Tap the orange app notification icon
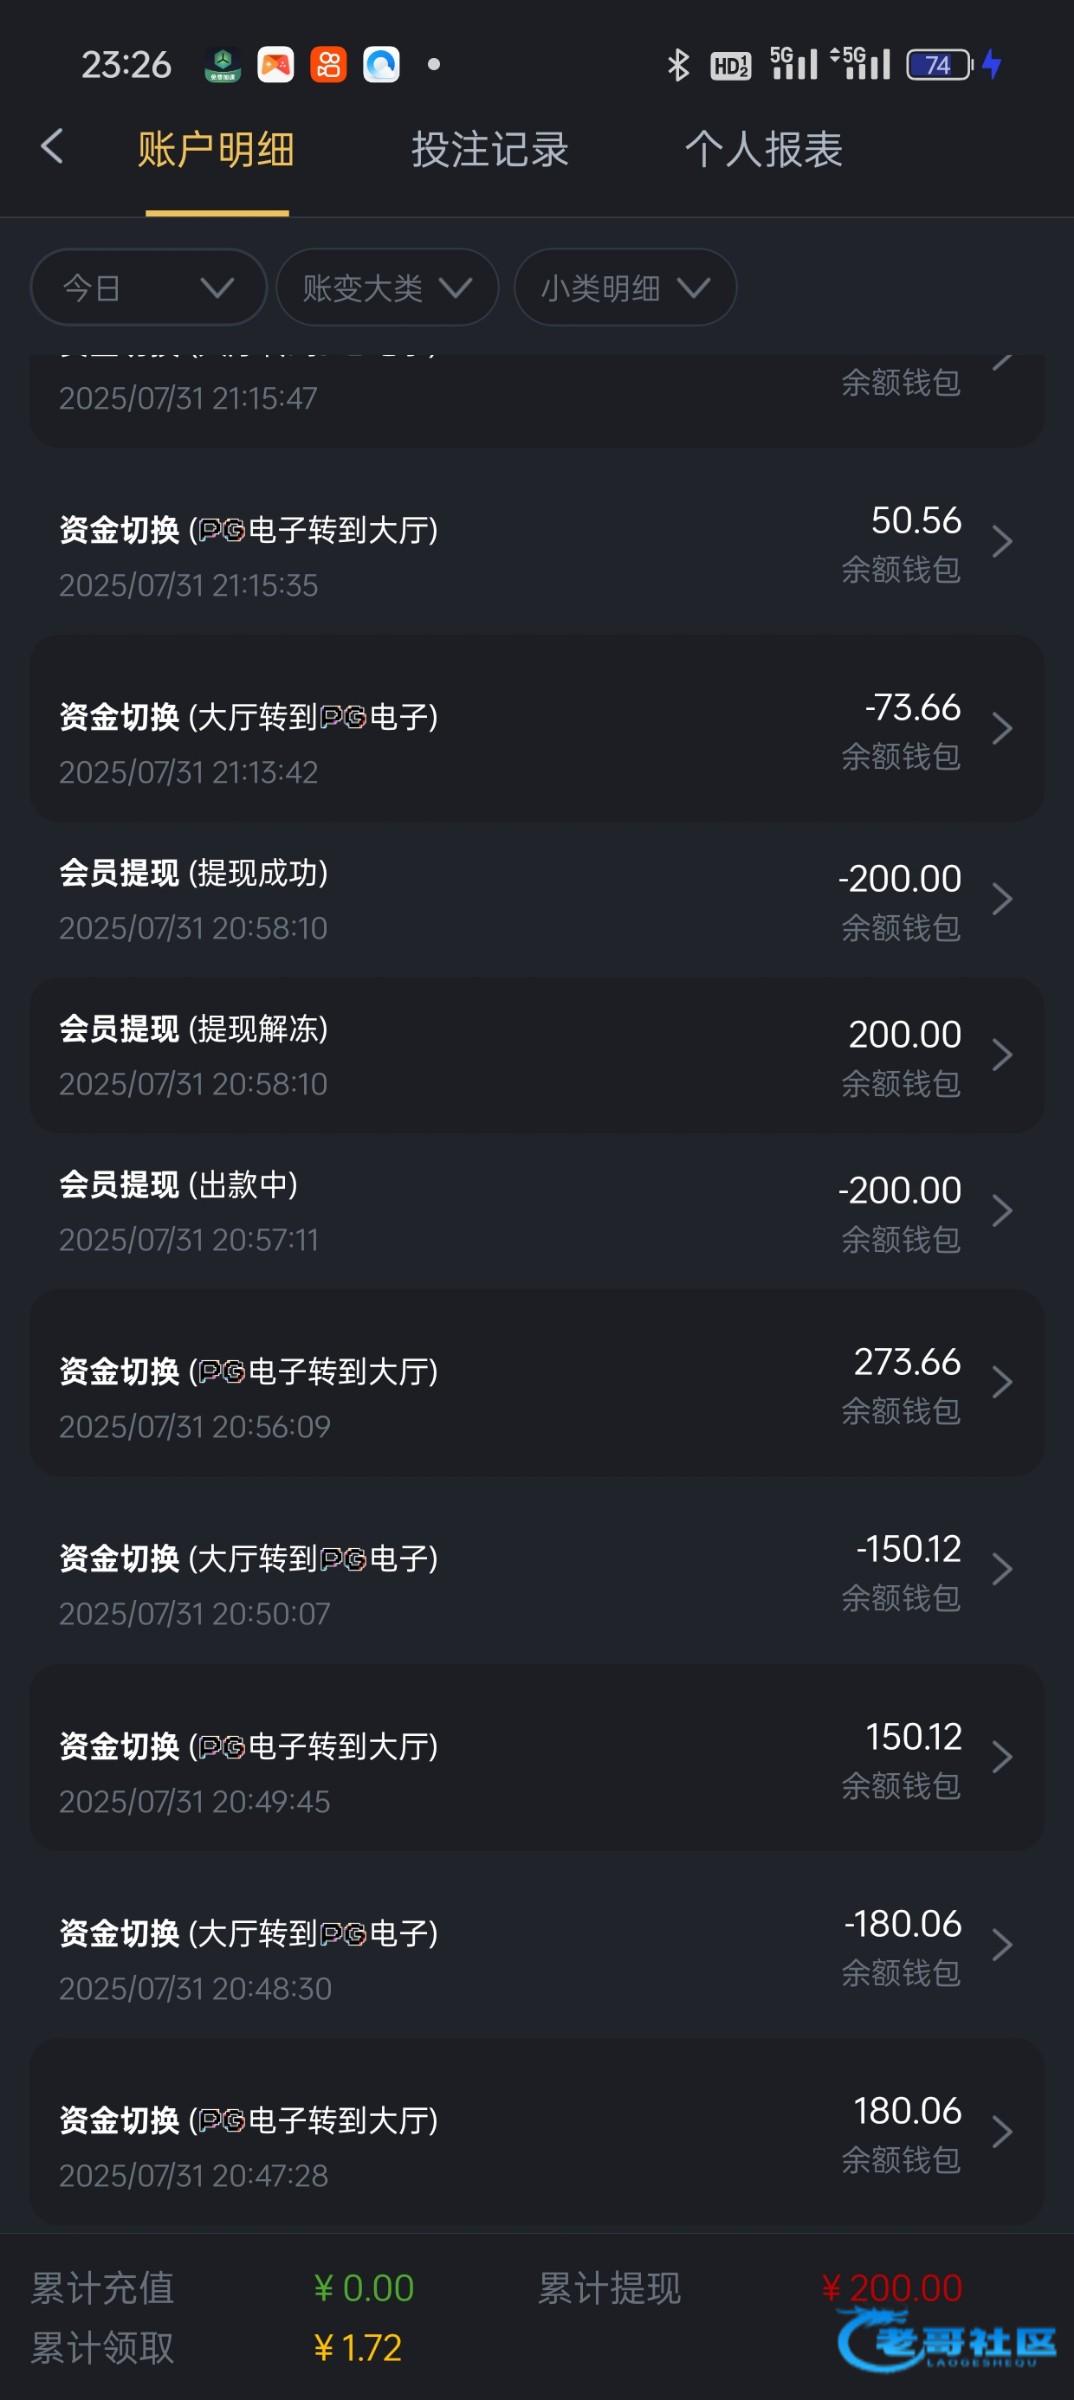The height and width of the screenshot is (2400, 1074). pos(328,65)
